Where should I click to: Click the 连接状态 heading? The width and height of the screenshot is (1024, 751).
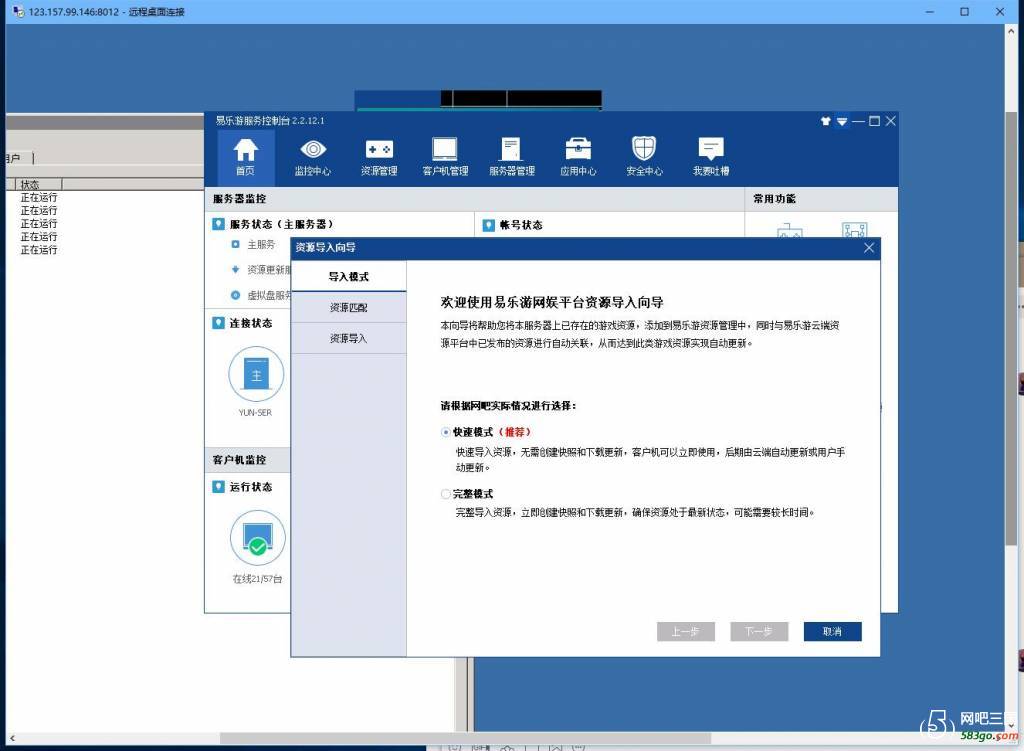(x=251, y=323)
